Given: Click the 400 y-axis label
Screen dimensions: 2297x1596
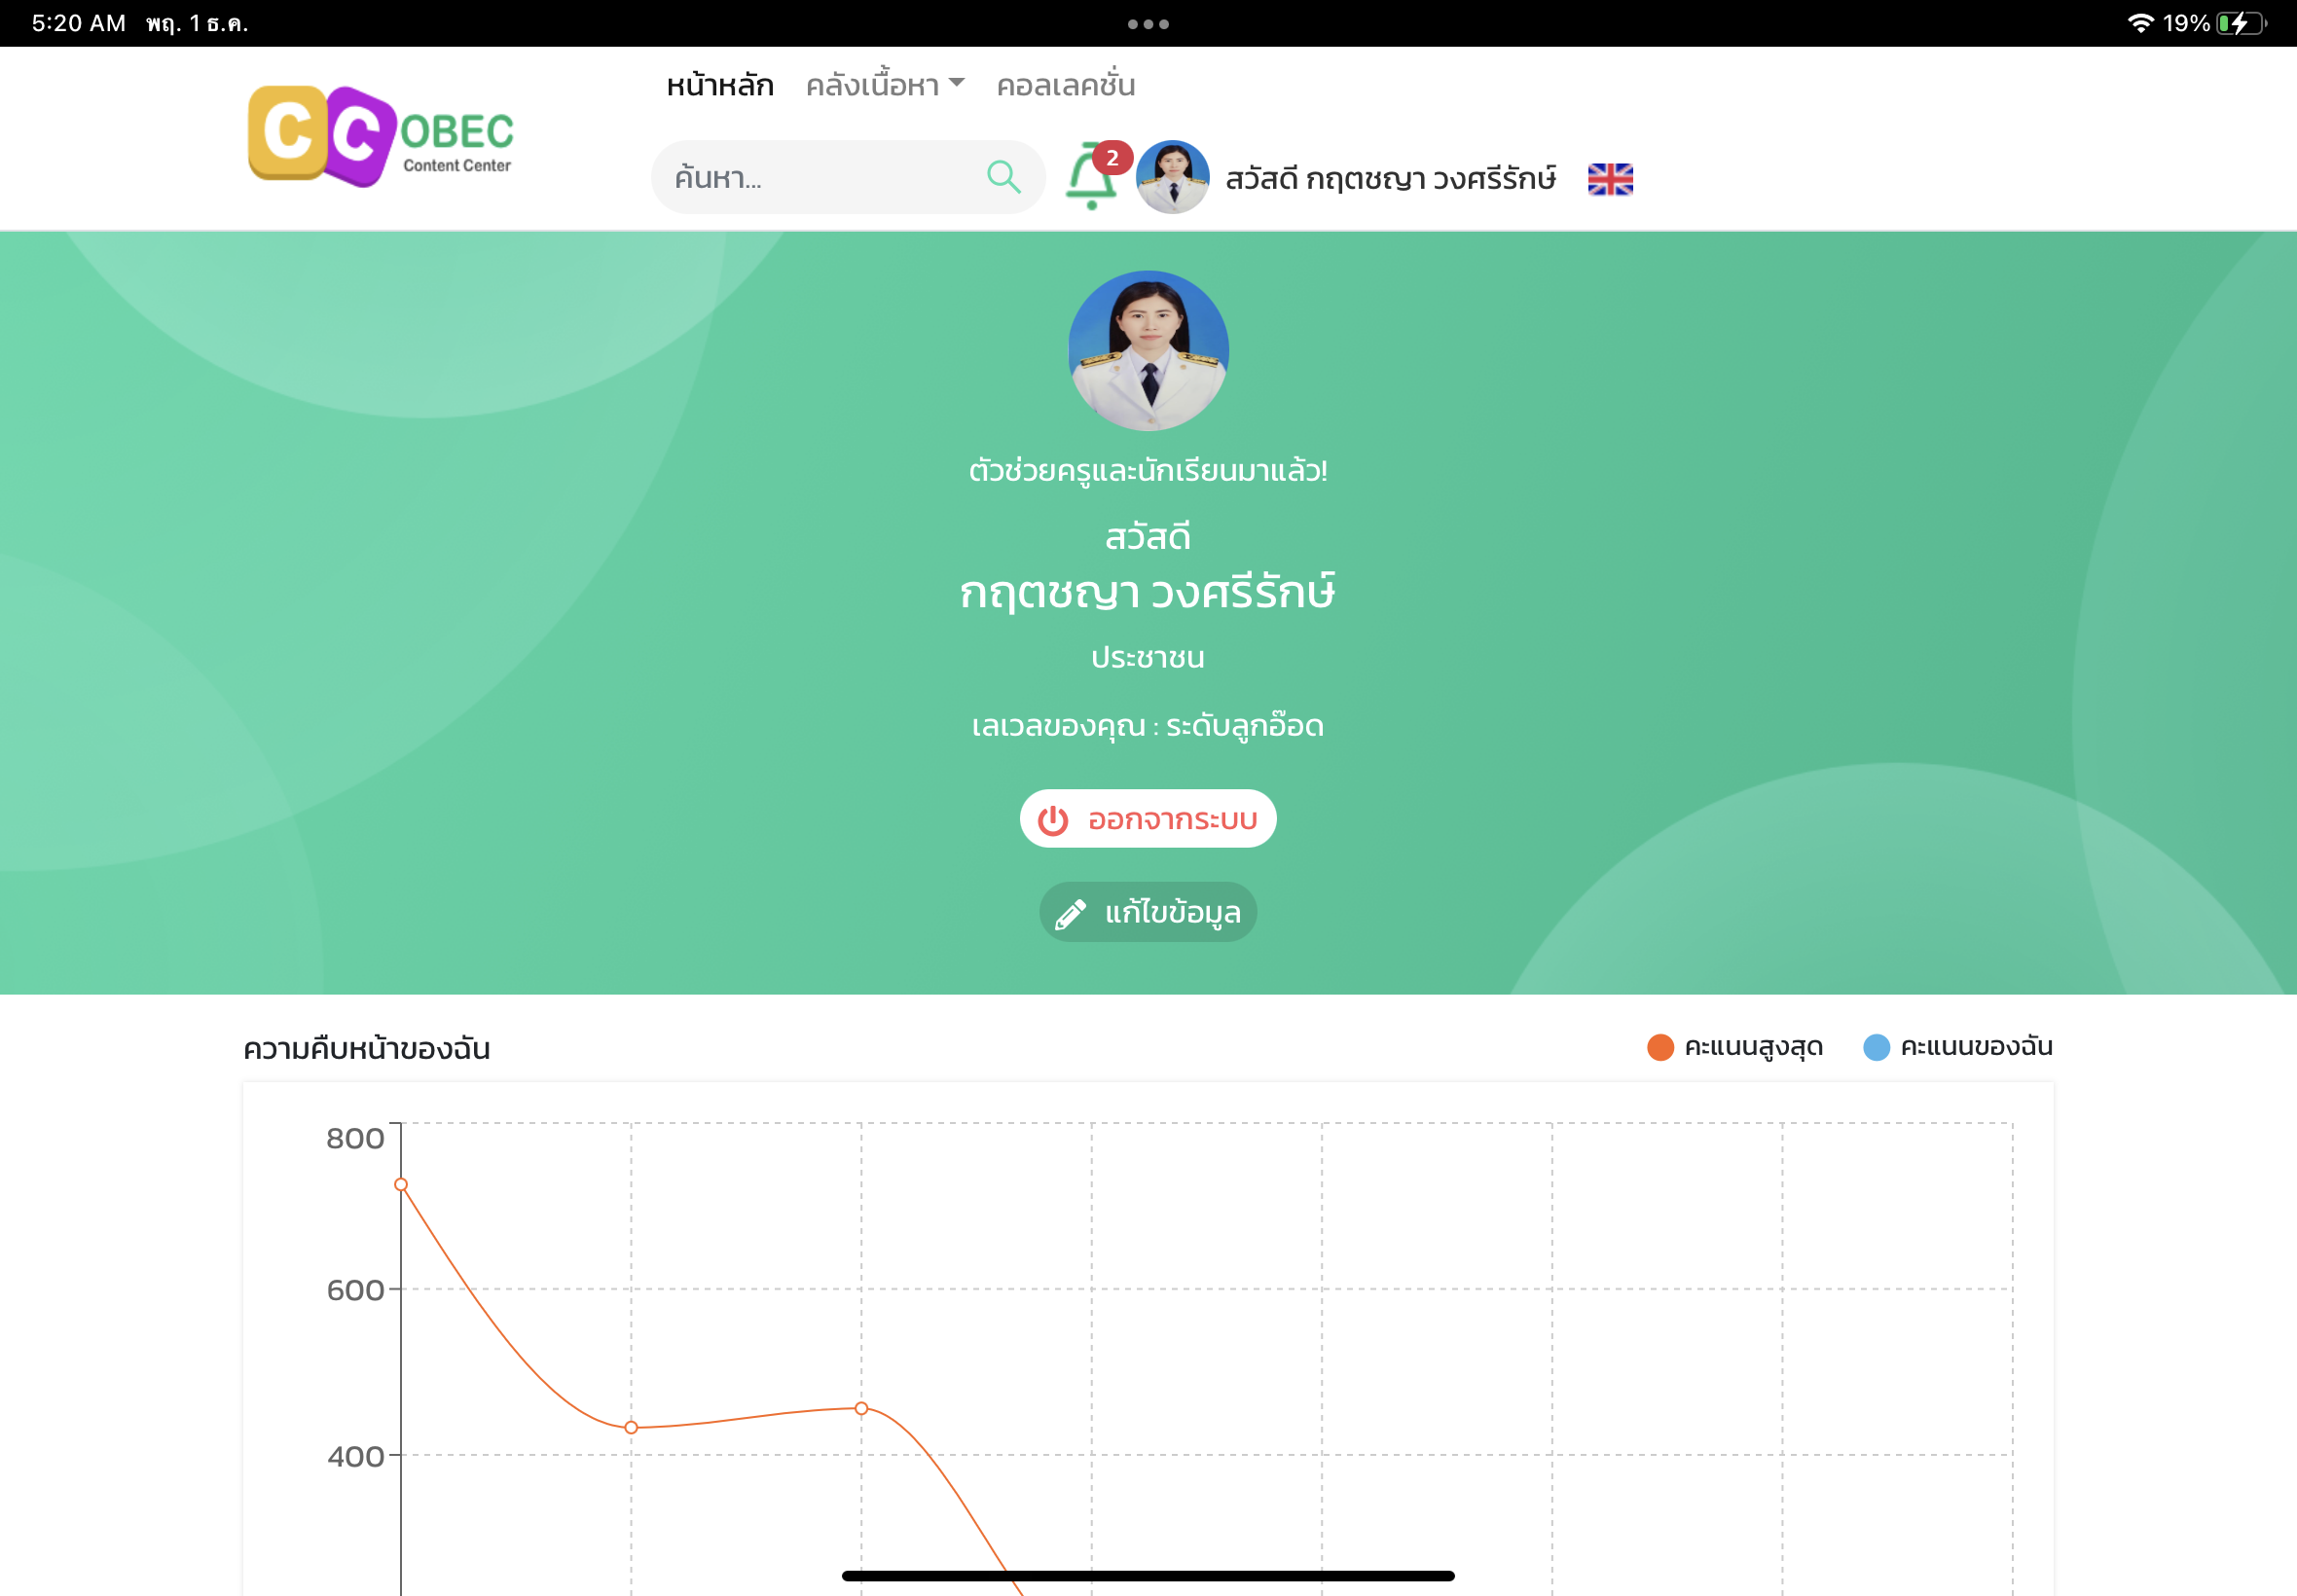Looking at the screenshot, I should pos(355,1456).
